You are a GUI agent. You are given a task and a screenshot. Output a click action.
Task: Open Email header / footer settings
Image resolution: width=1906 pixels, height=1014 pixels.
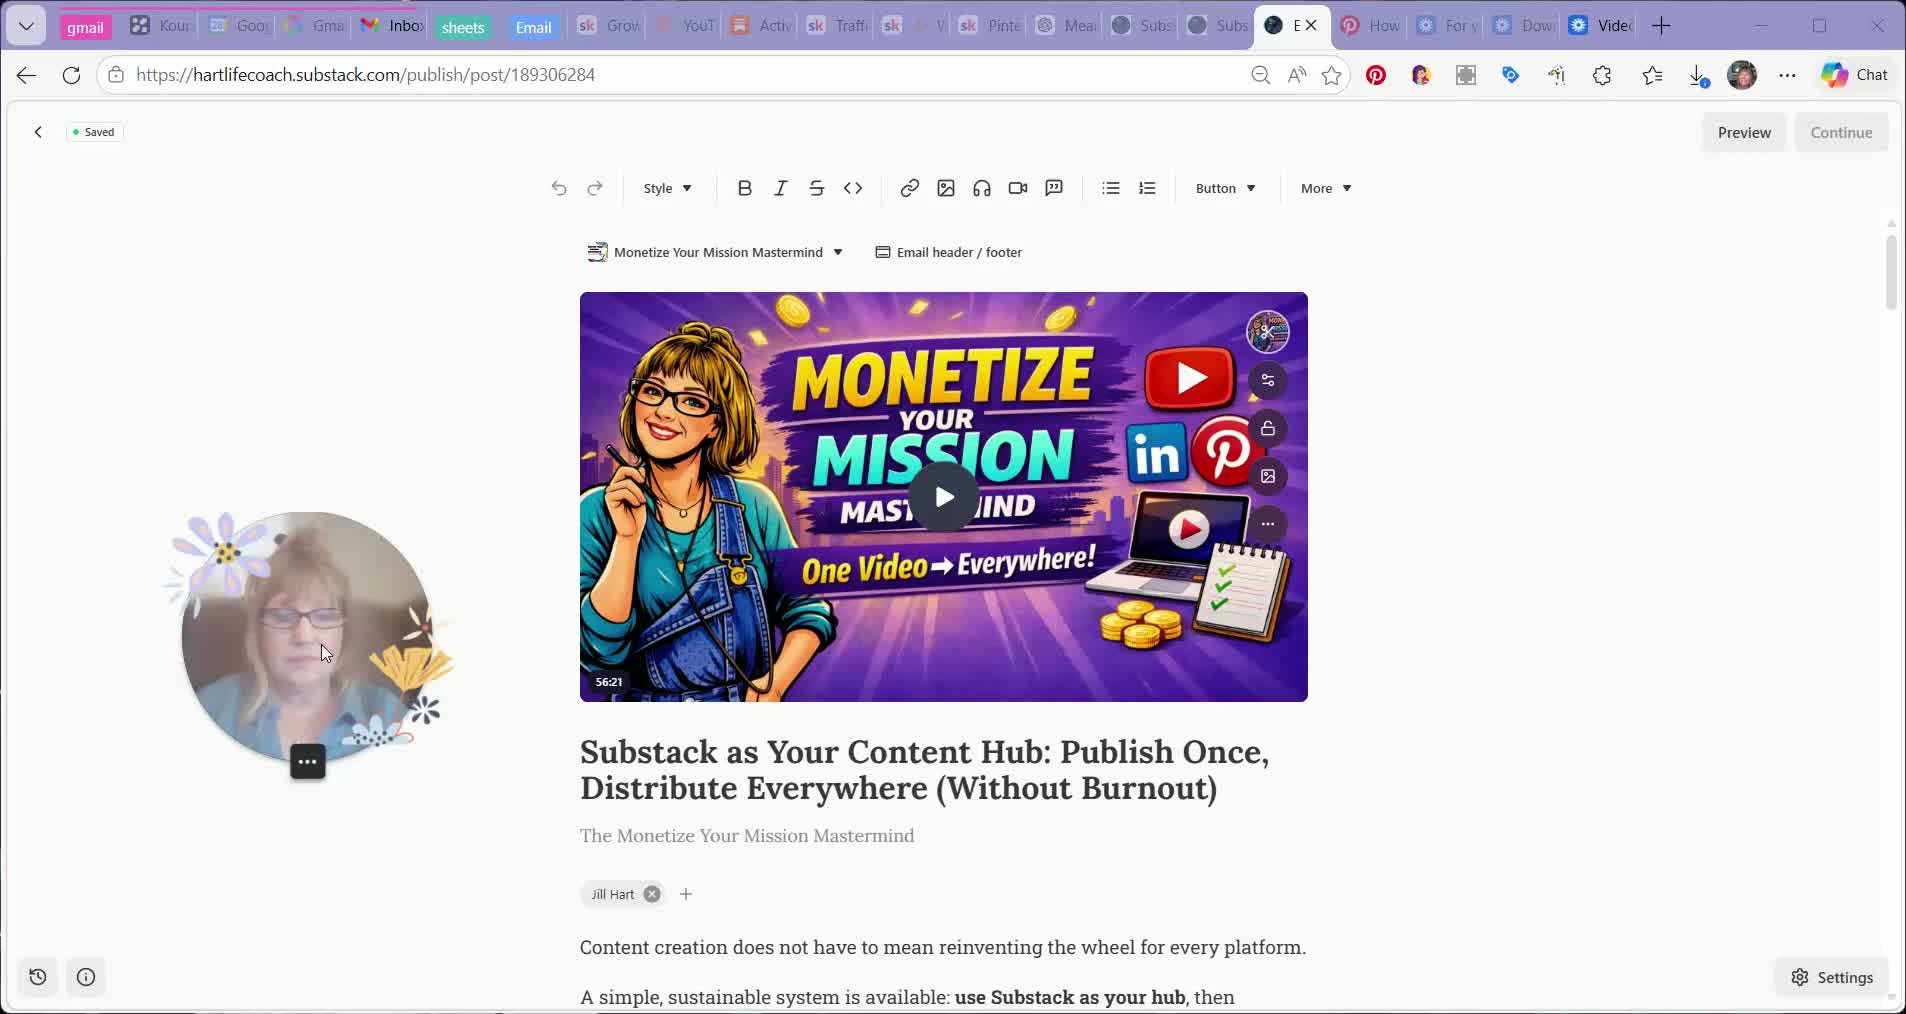[948, 252]
